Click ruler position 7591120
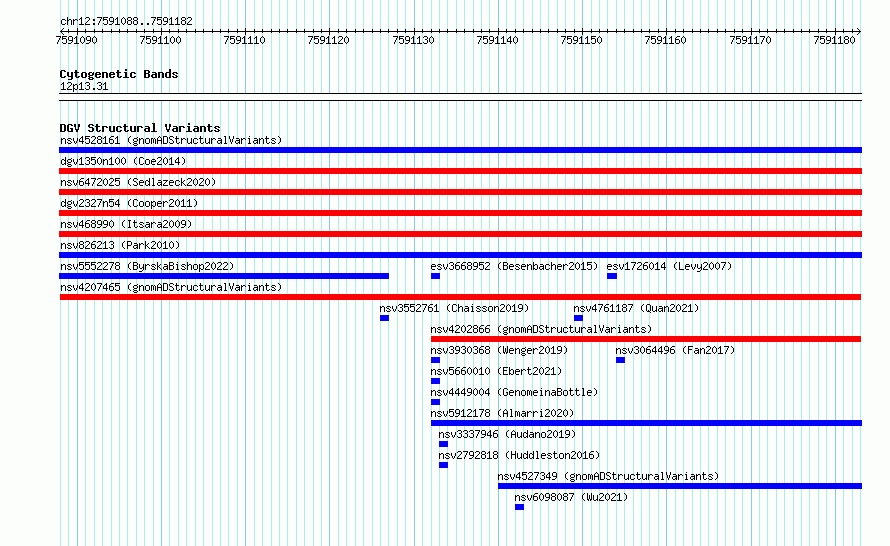 click(328, 40)
